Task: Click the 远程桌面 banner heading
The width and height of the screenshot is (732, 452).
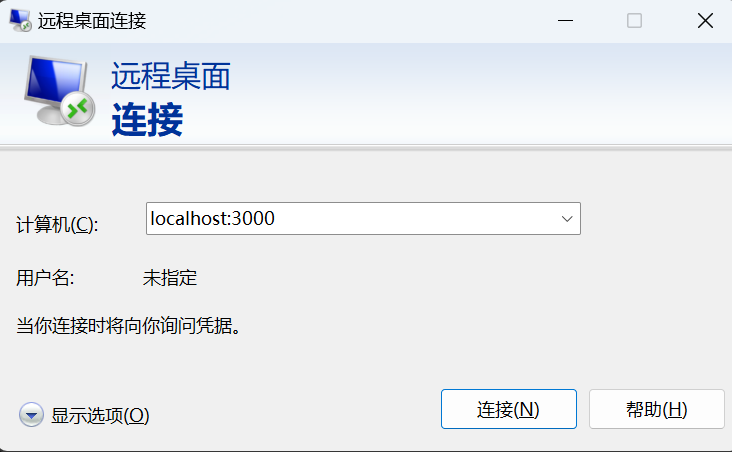Action: (x=171, y=76)
